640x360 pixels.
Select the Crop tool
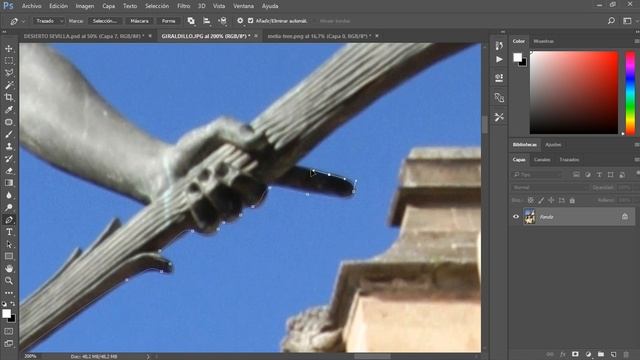click(9, 98)
